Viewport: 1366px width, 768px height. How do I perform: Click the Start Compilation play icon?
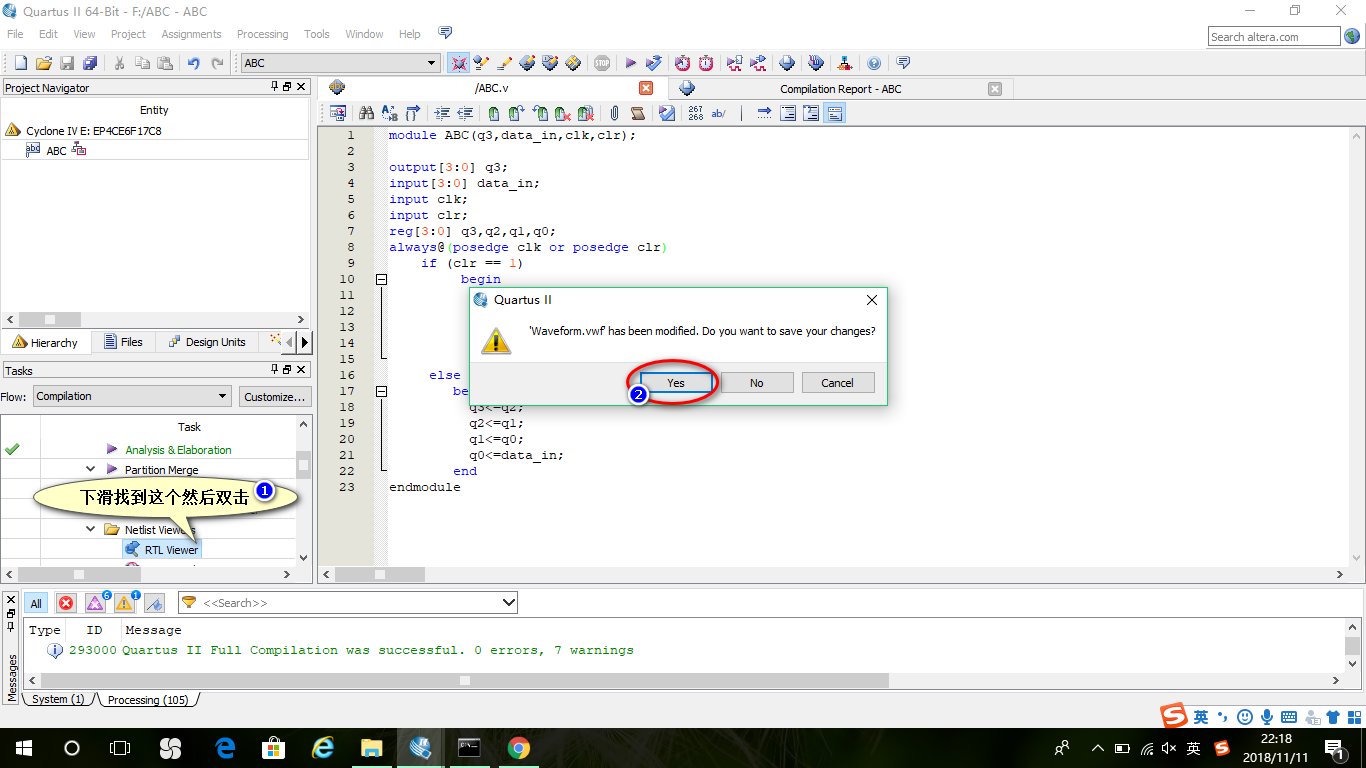point(631,63)
